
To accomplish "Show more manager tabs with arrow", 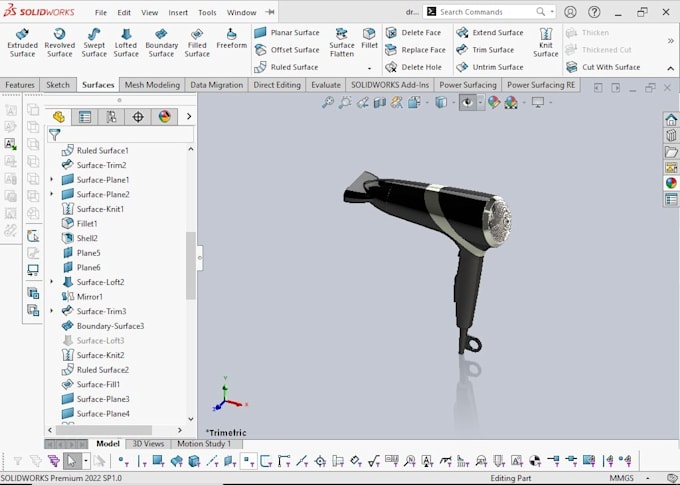I will point(189,116).
